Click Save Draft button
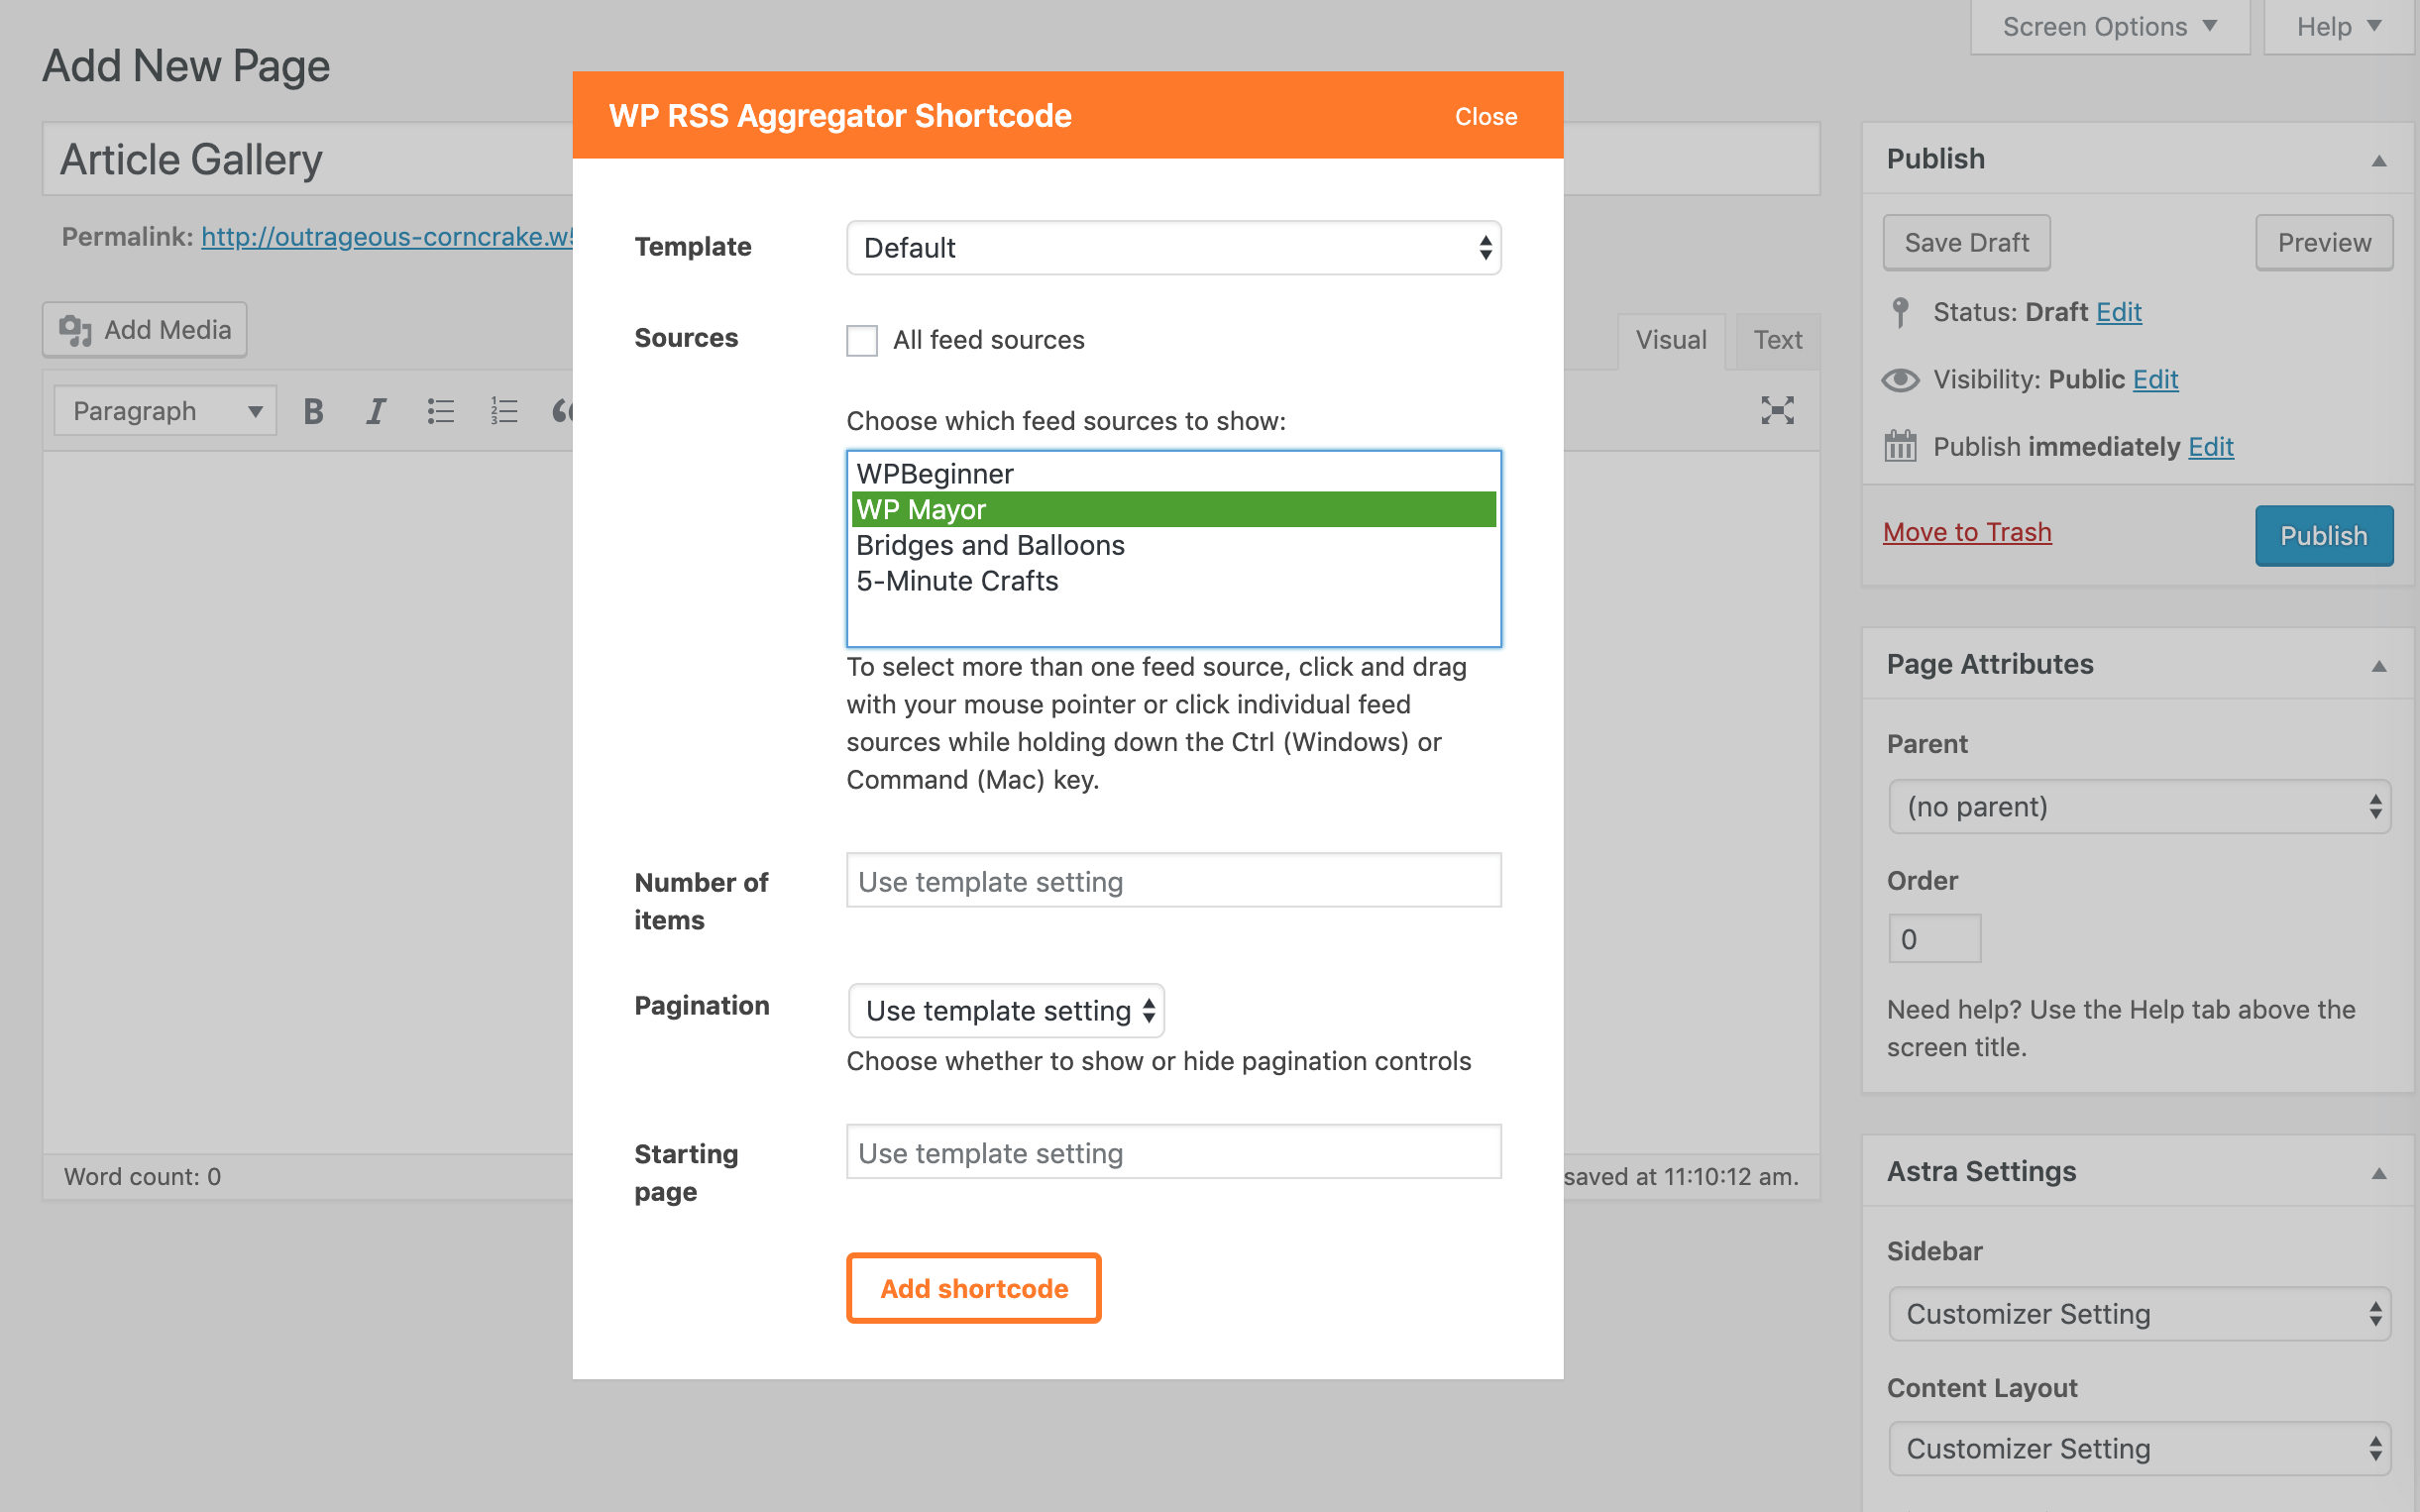This screenshot has width=2420, height=1512. [1967, 242]
